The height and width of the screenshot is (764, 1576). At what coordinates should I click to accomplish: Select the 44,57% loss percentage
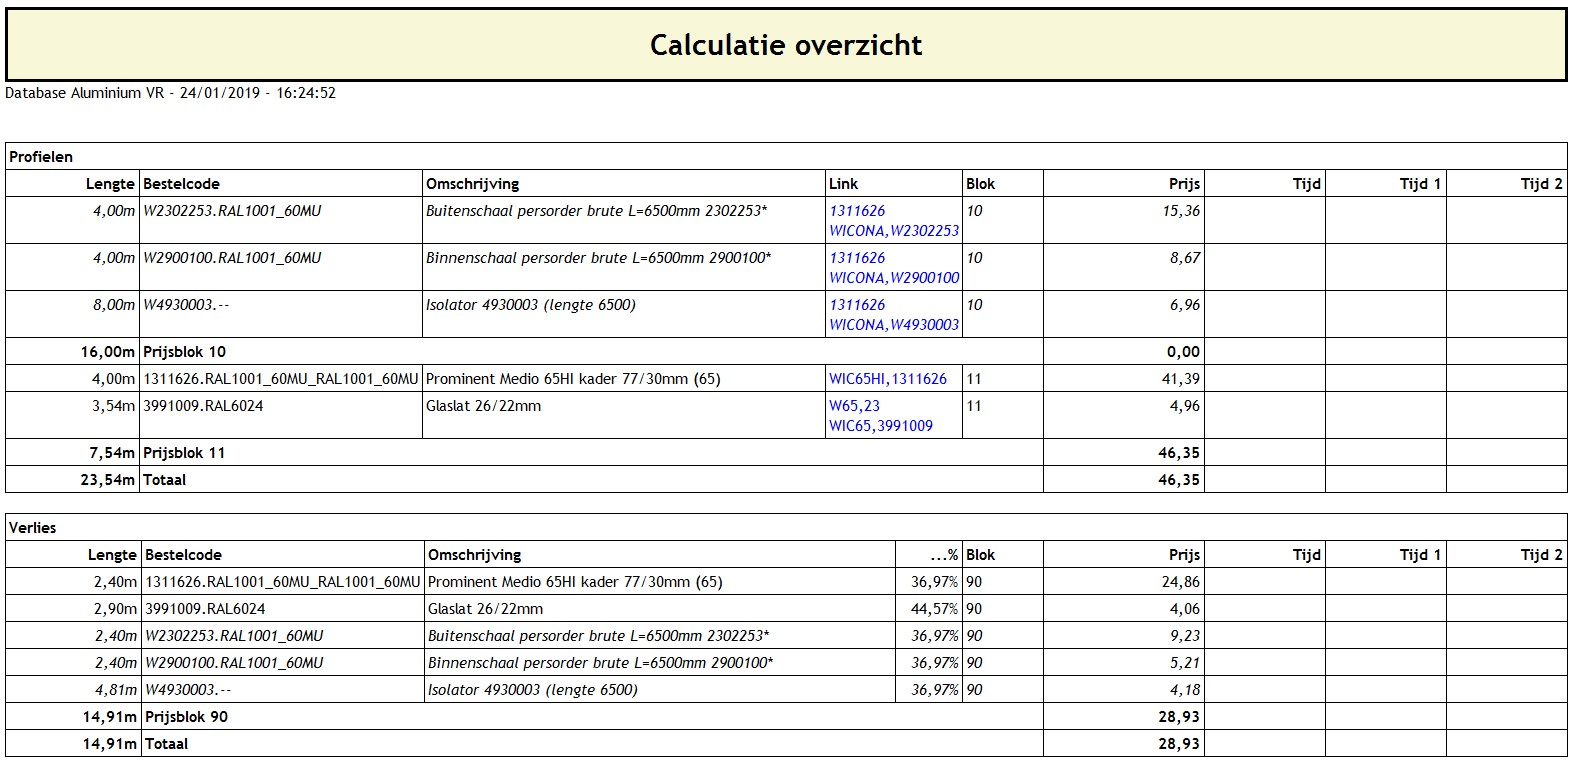point(935,609)
